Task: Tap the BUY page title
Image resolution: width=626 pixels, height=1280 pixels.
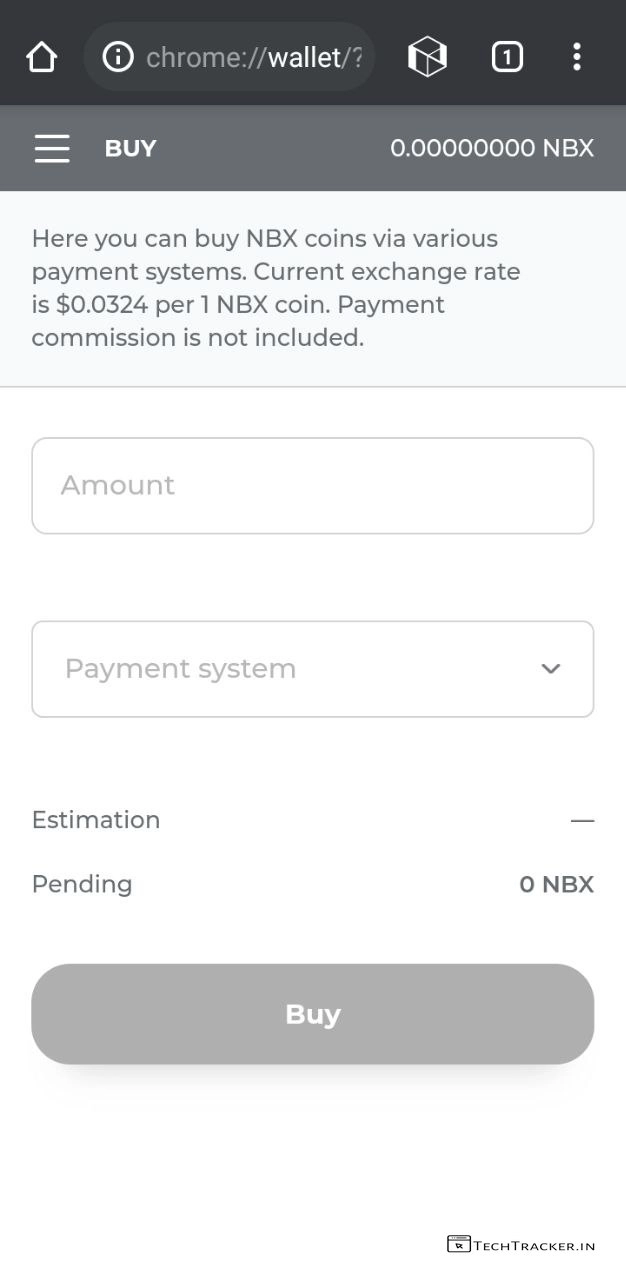Action: [x=130, y=148]
